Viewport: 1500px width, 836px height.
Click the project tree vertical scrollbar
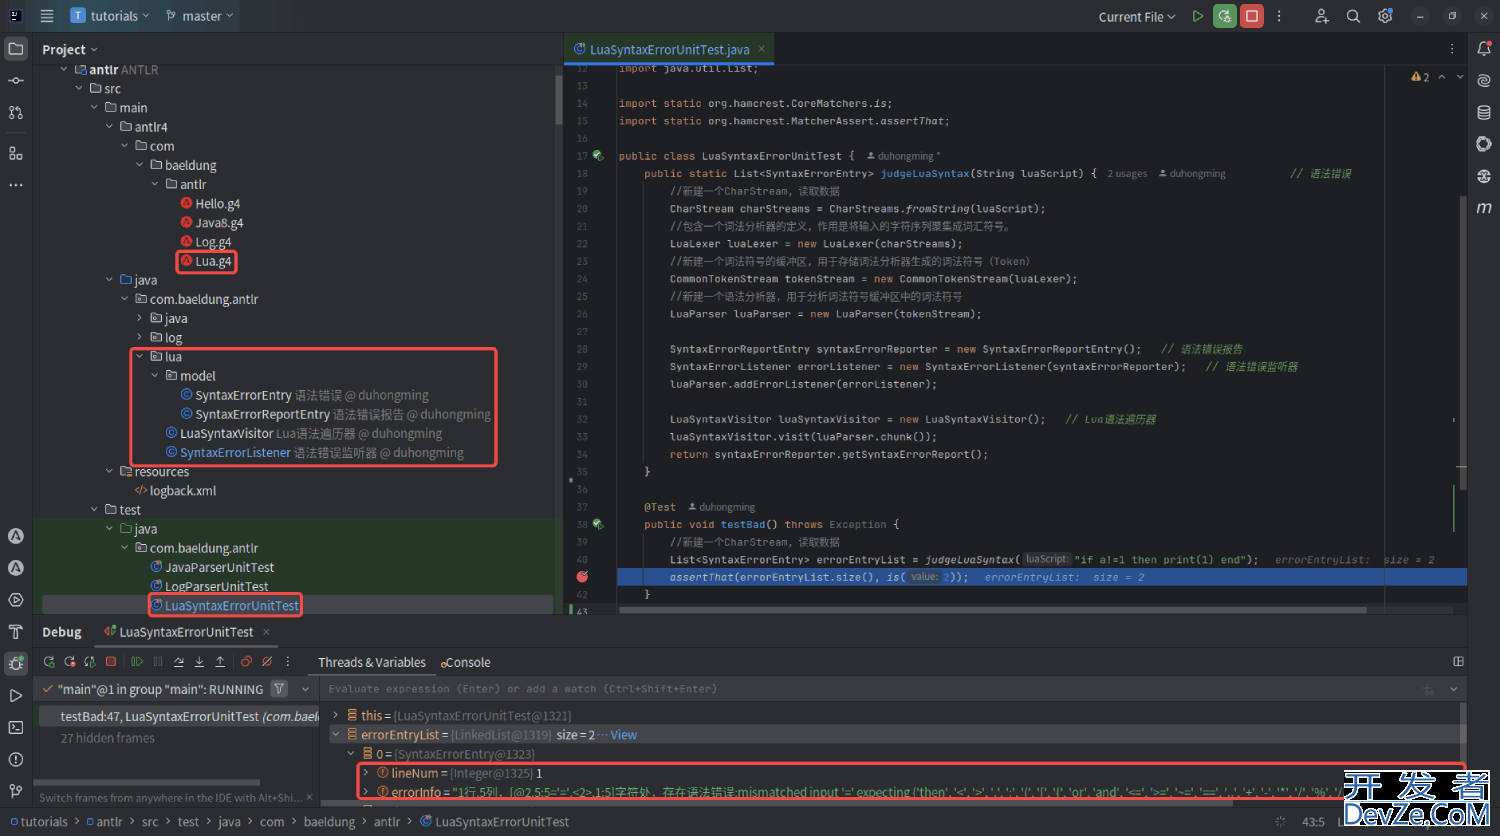559,100
